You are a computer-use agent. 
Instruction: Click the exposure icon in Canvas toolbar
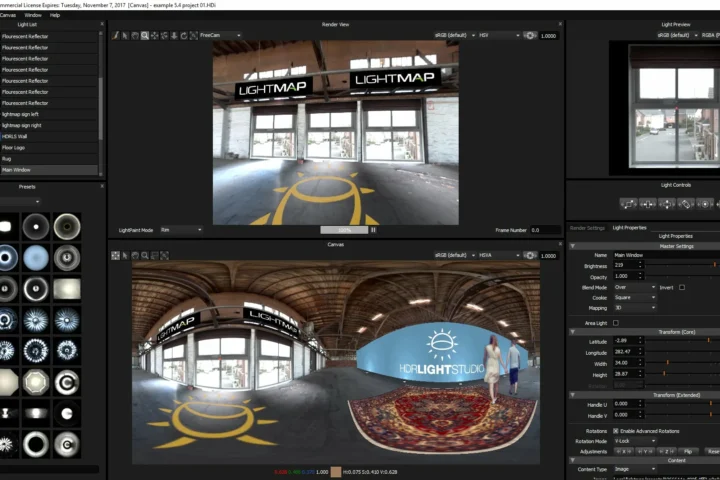point(530,255)
